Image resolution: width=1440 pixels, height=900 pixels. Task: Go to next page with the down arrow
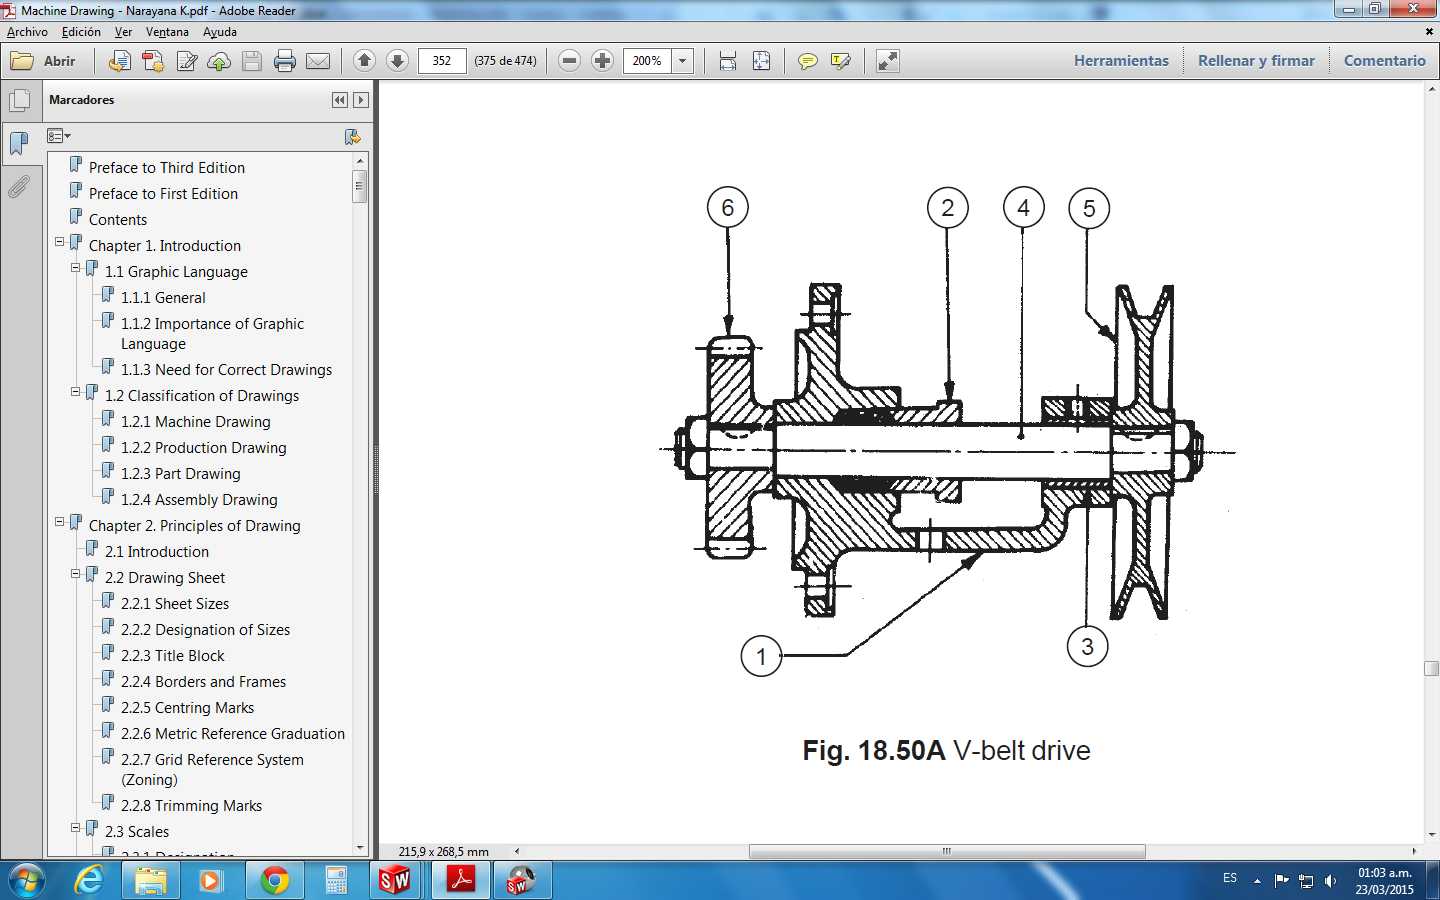397,61
